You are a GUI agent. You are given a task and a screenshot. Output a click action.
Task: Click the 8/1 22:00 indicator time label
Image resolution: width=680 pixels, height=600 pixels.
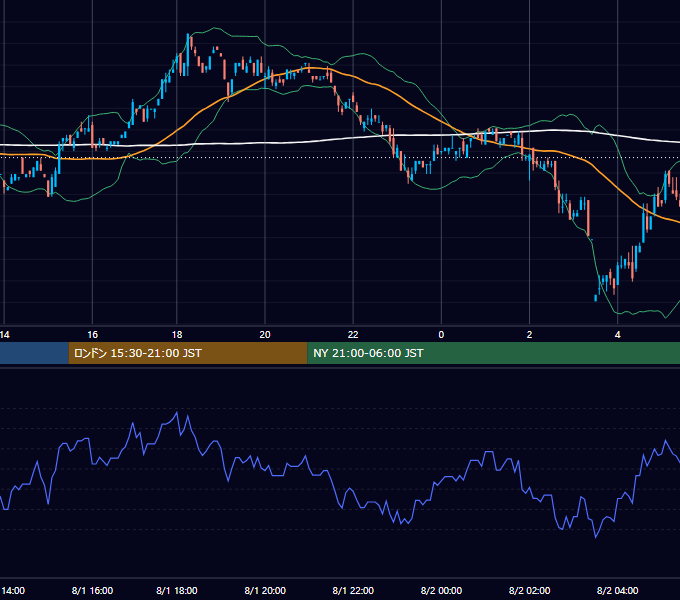(x=353, y=590)
